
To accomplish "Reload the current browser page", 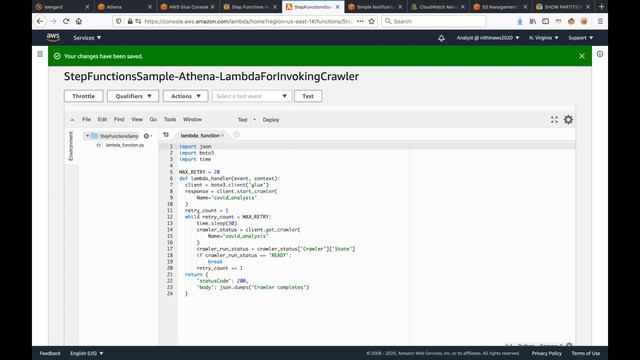I will [66, 21].
